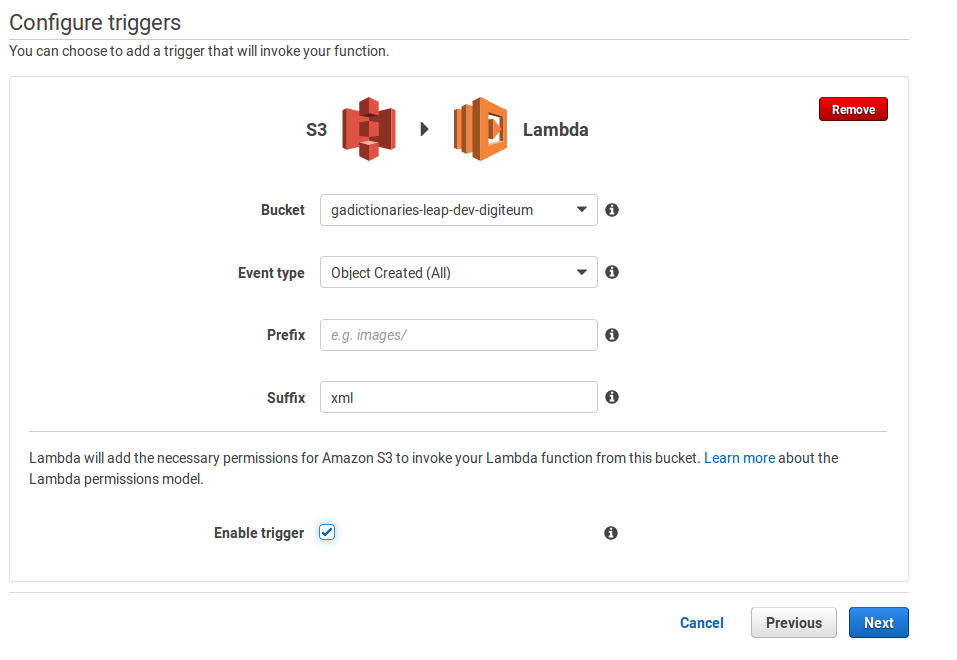The image size is (957, 660).
Task: Click the Lambda service icon
Action: tap(479, 128)
